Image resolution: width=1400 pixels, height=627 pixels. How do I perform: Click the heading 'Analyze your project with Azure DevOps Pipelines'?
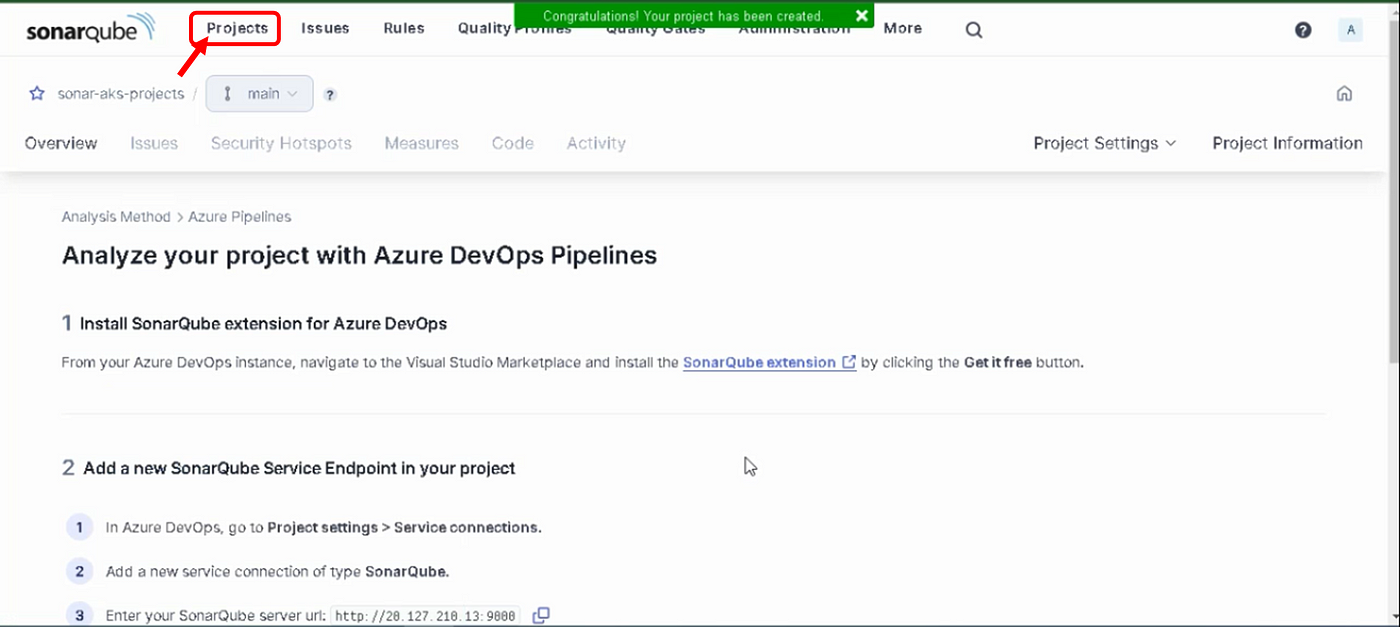(x=359, y=255)
